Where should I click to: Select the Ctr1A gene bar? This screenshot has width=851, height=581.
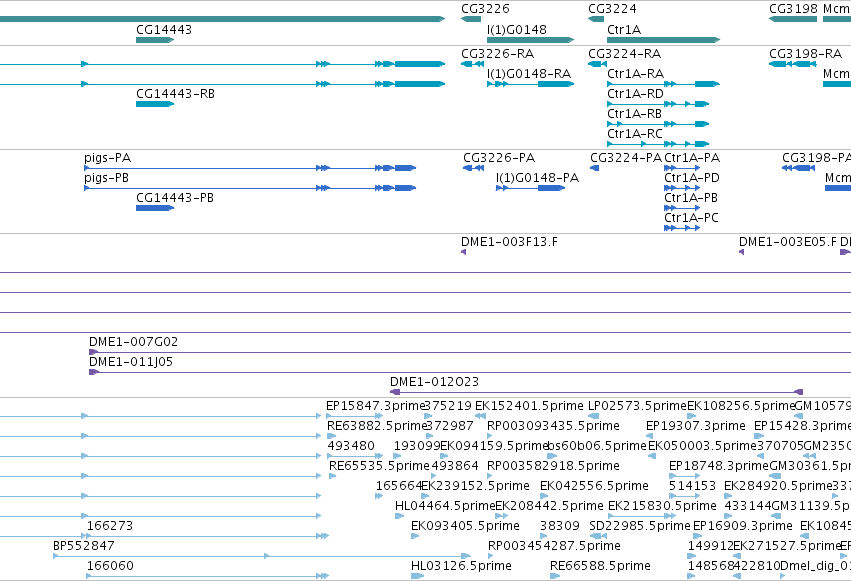pyautogui.click(x=663, y=40)
